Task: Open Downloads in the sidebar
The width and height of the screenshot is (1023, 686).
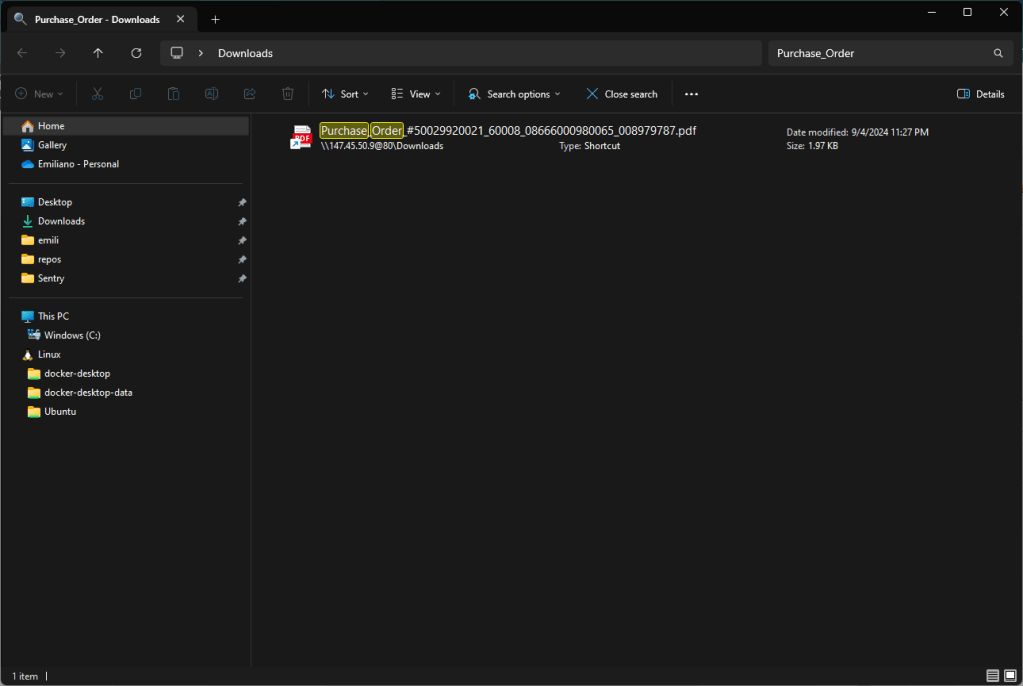Action: [x=61, y=221]
